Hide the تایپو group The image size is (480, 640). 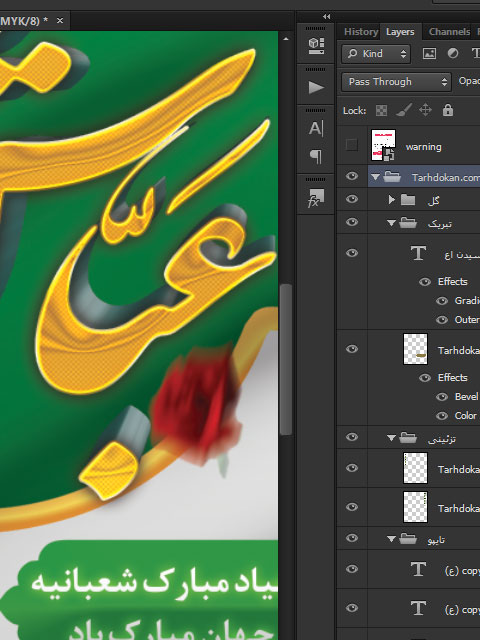(352, 538)
